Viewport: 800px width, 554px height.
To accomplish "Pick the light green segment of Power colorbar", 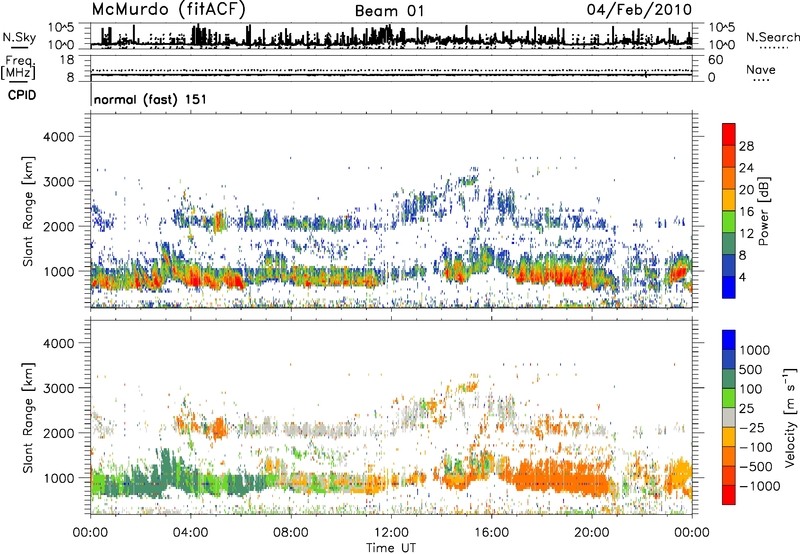I will tap(729, 222).
